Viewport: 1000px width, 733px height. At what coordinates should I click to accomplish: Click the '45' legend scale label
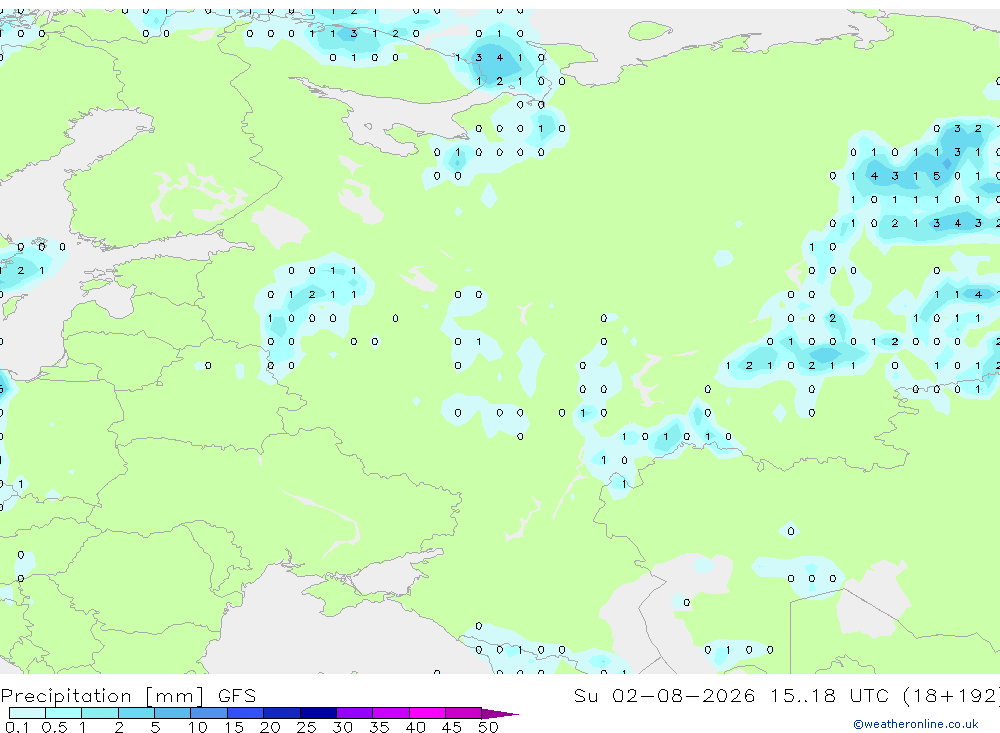[x=452, y=727]
